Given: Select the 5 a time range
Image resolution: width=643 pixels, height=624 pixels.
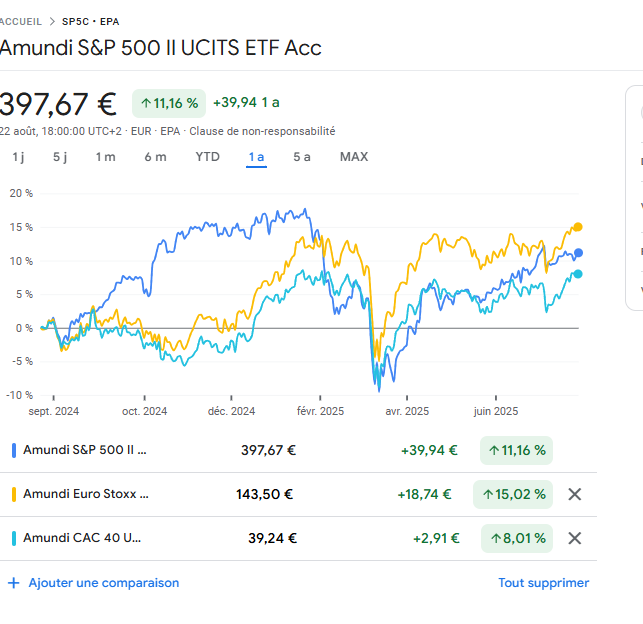Looking at the screenshot, I should 302,157.
